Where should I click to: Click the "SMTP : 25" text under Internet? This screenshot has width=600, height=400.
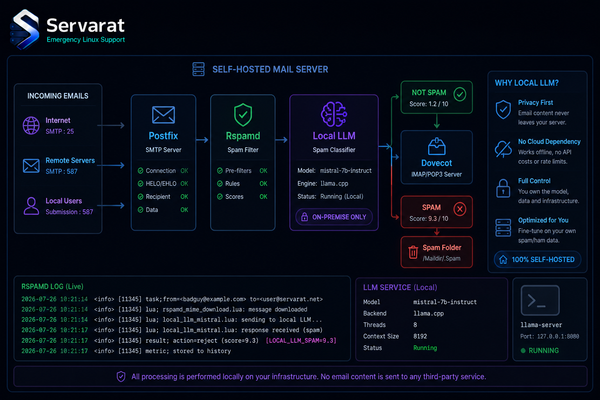pyautogui.click(x=60, y=131)
